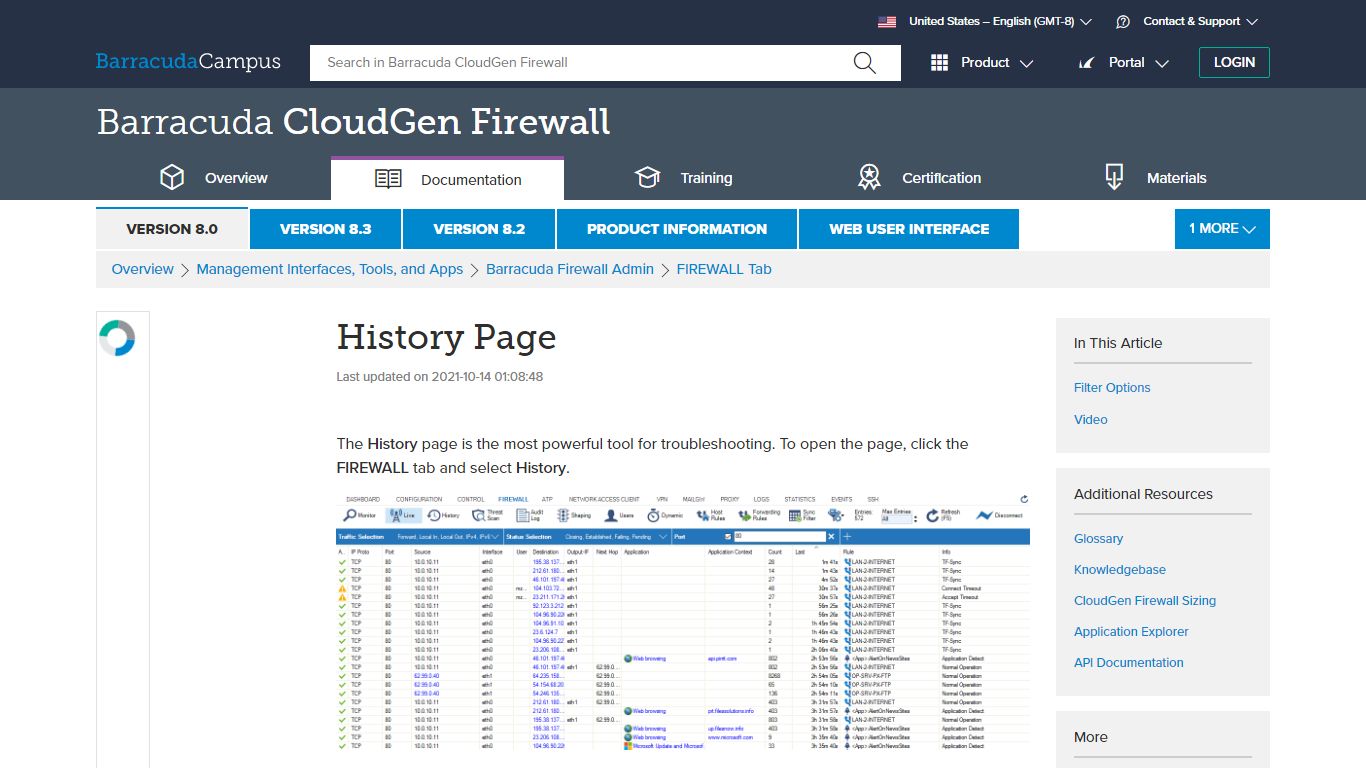Open the API Documentation link

(1128, 663)
